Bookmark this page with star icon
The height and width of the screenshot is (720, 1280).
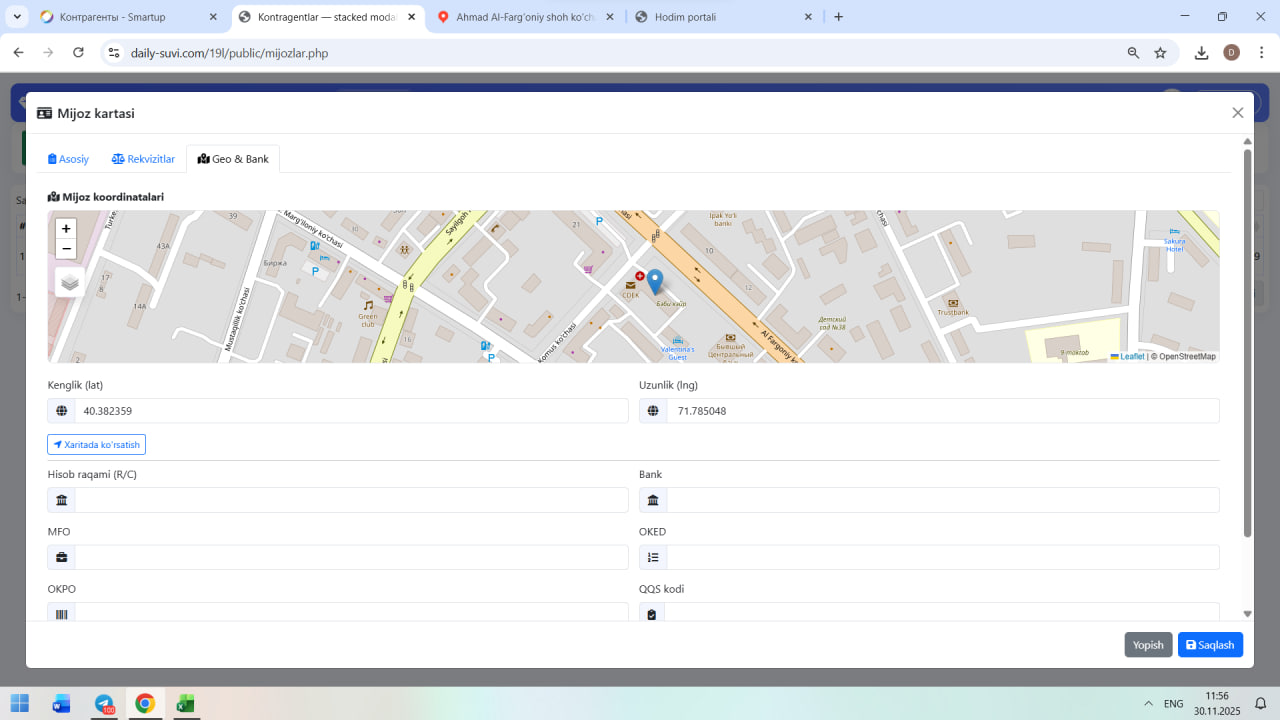coord(1160,53)
